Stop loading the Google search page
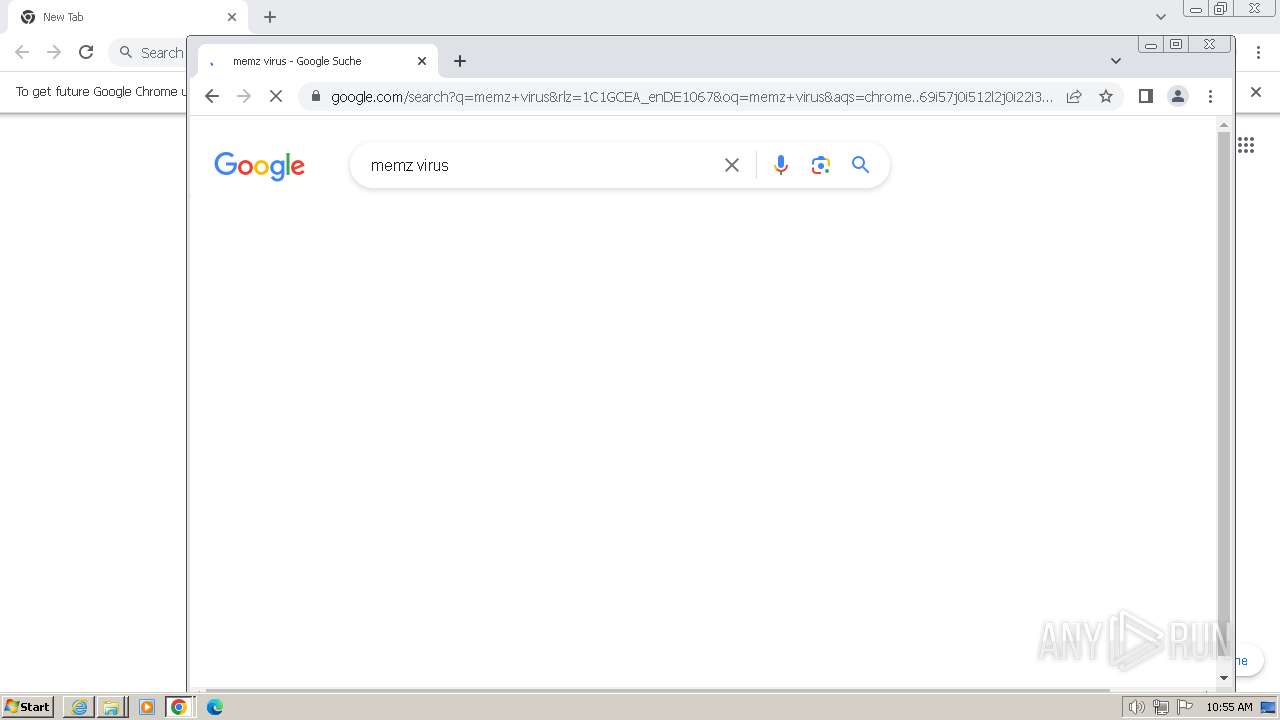 276,96
